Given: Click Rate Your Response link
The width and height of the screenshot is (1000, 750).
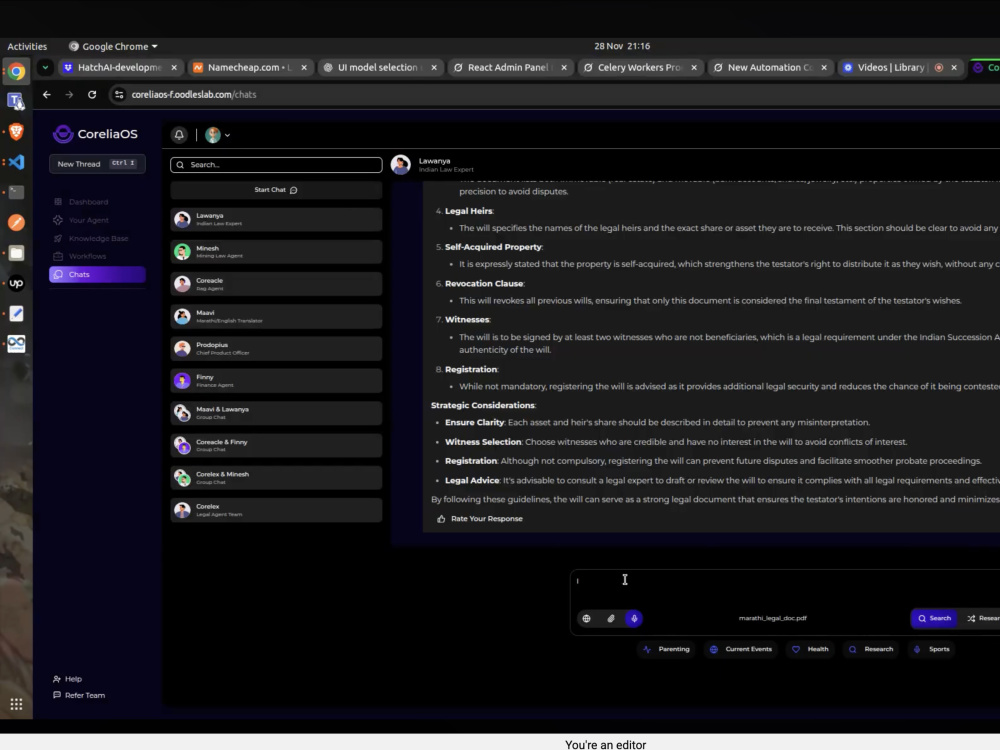Looking at the screenshot, I should coord(487,518).
